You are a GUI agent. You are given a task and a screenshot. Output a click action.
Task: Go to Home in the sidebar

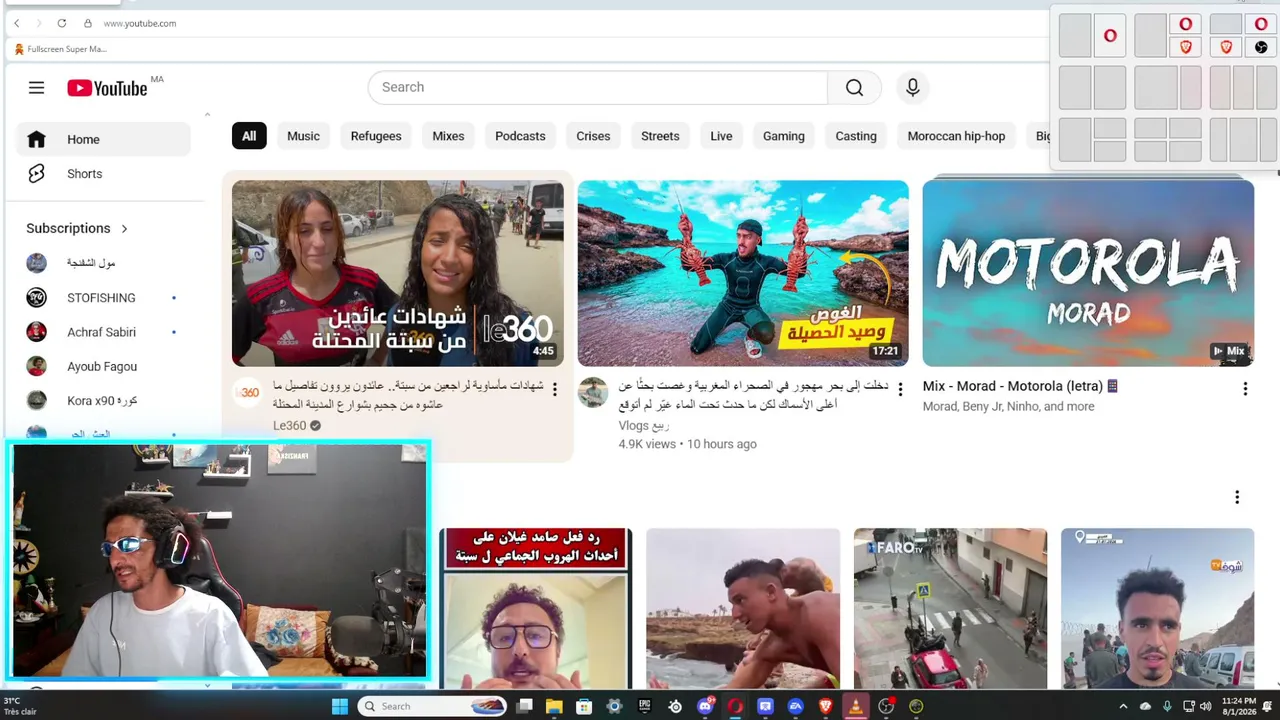tap(103, 140)
